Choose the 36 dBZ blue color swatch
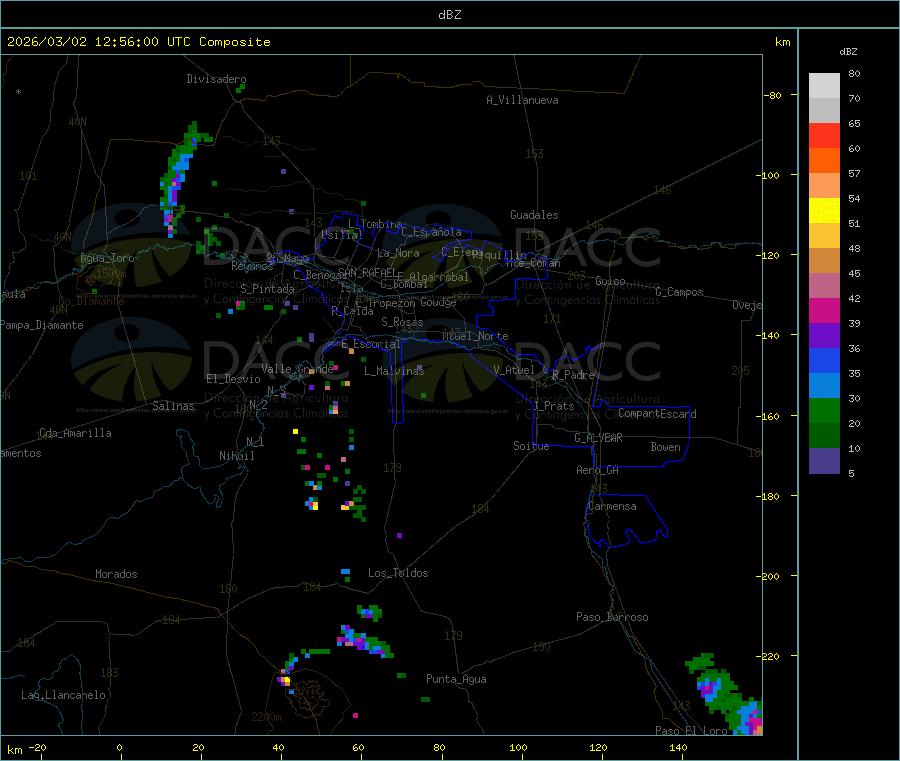Viewport: 900px width, 761px height. (x=824, y=360)
